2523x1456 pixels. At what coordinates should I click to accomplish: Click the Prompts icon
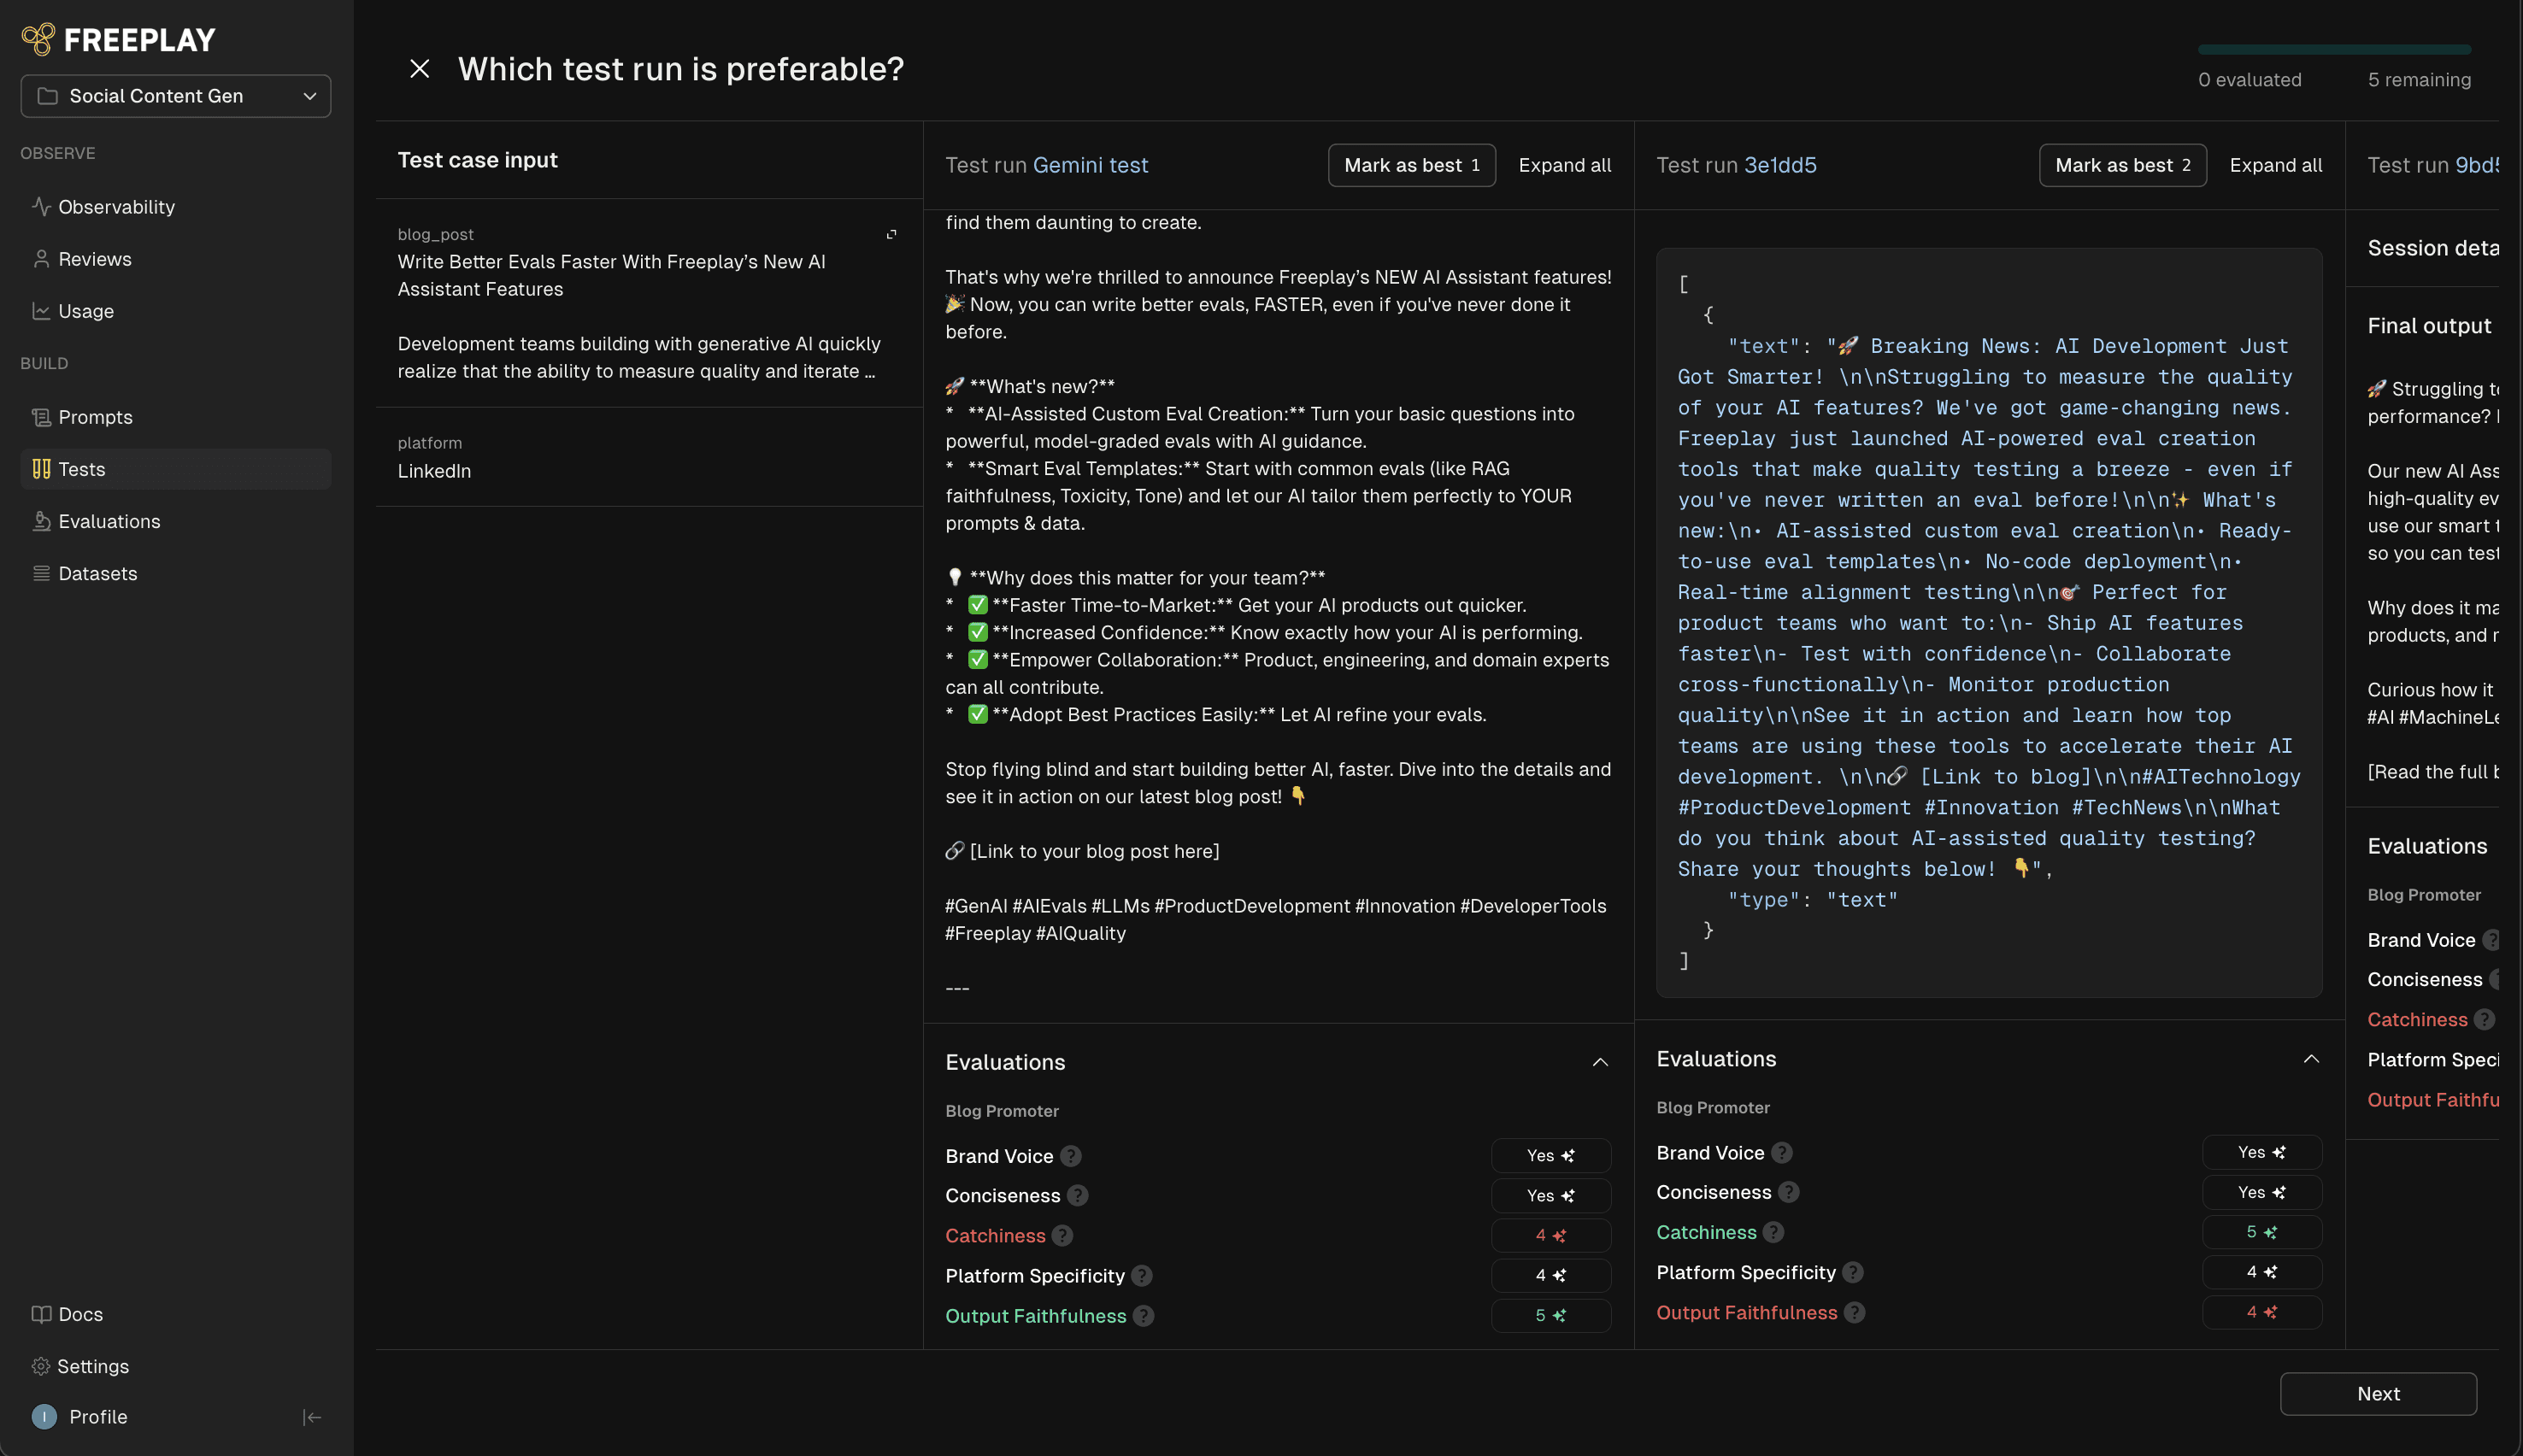coord(41,417)
